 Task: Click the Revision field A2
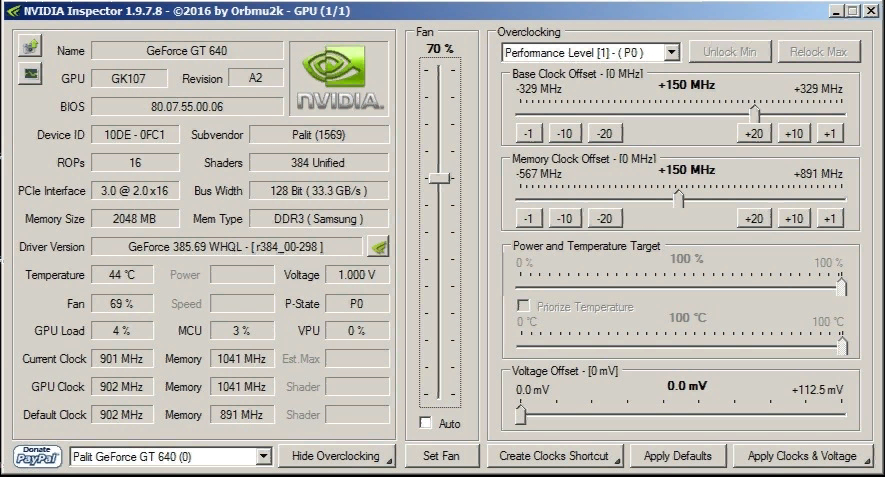click(x=256, y=78)
